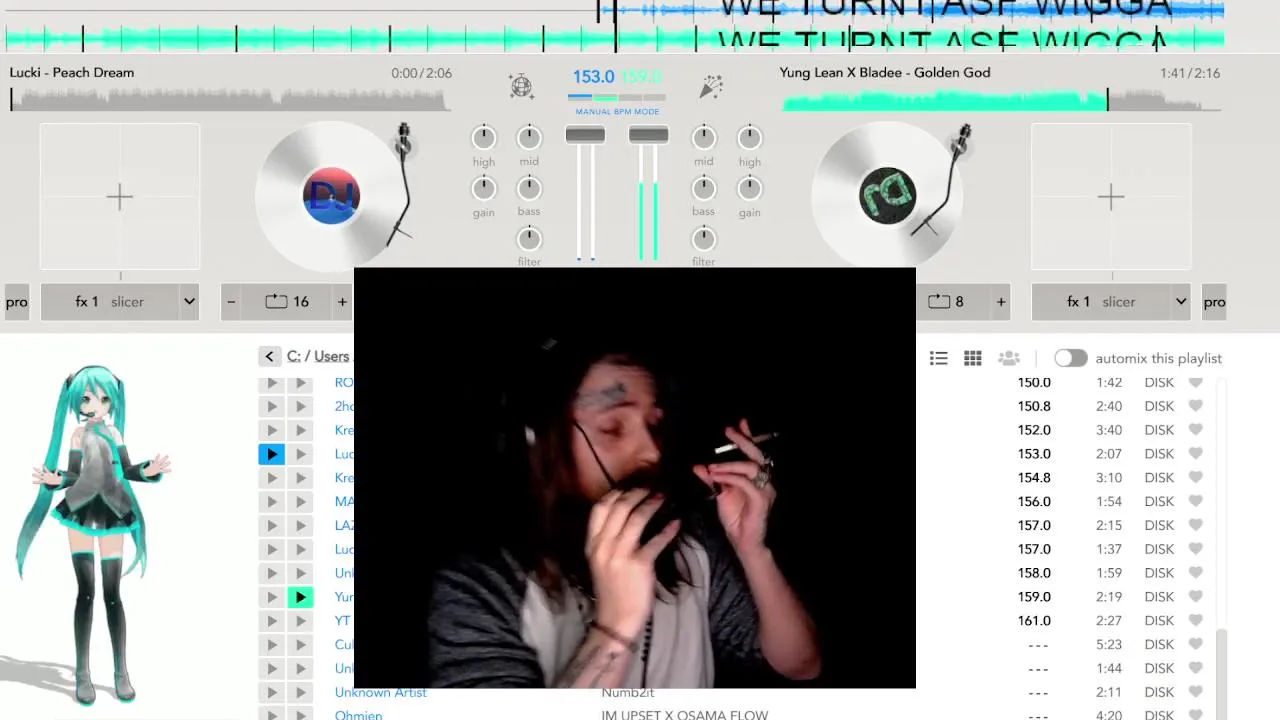This screenshot has height=720, width=1280.
Task: Click the party popper icon near BPM
Action: pyautogui.click(x=711, y=86)
